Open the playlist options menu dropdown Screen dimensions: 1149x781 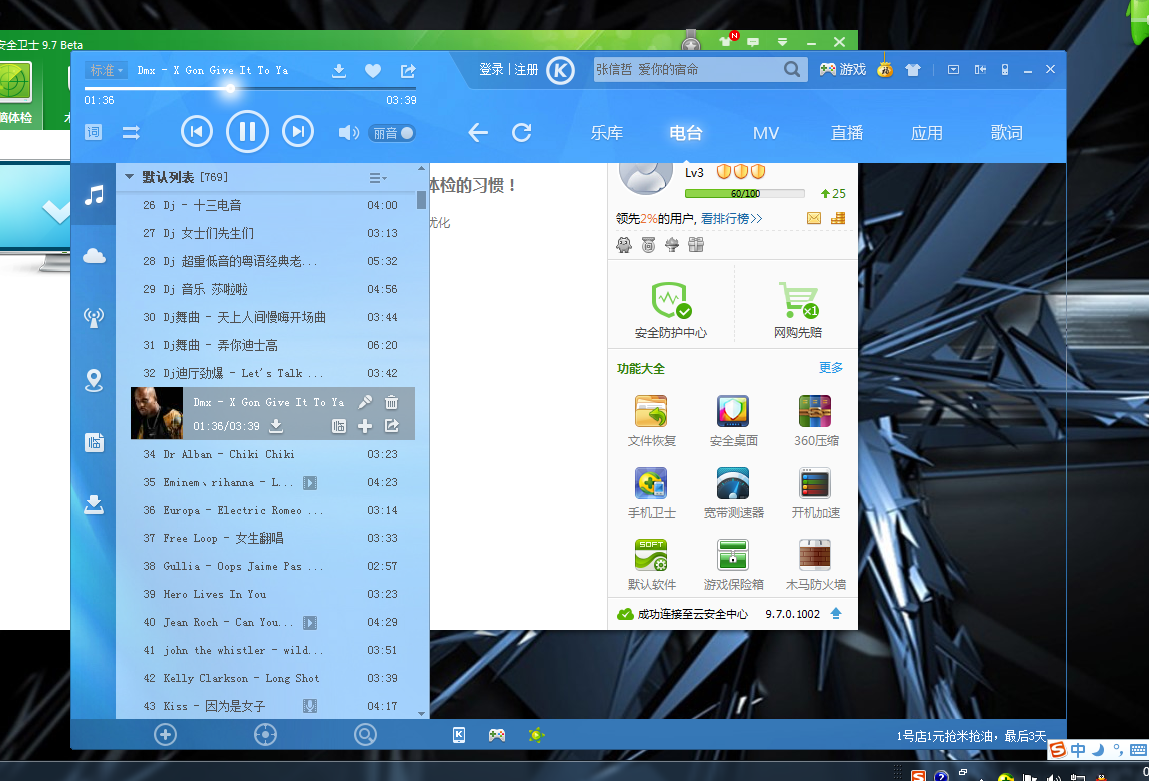[x=378, y=178]
